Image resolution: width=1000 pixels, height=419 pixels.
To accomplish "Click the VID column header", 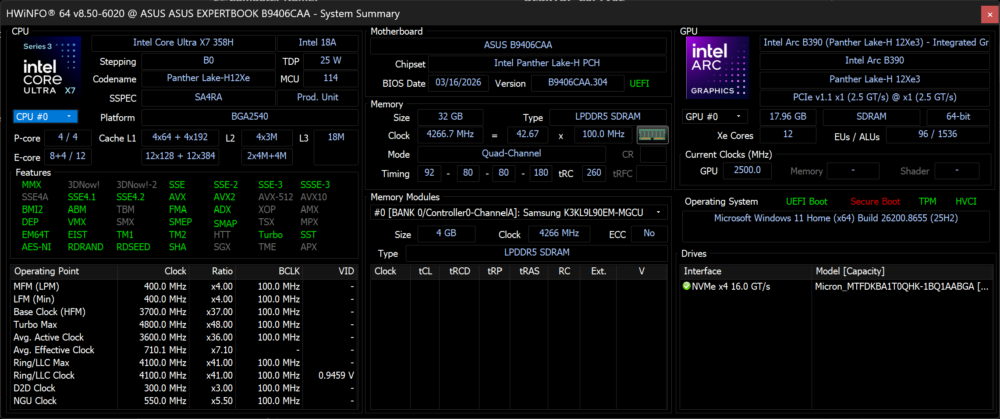I will click(x=330, y=271).
